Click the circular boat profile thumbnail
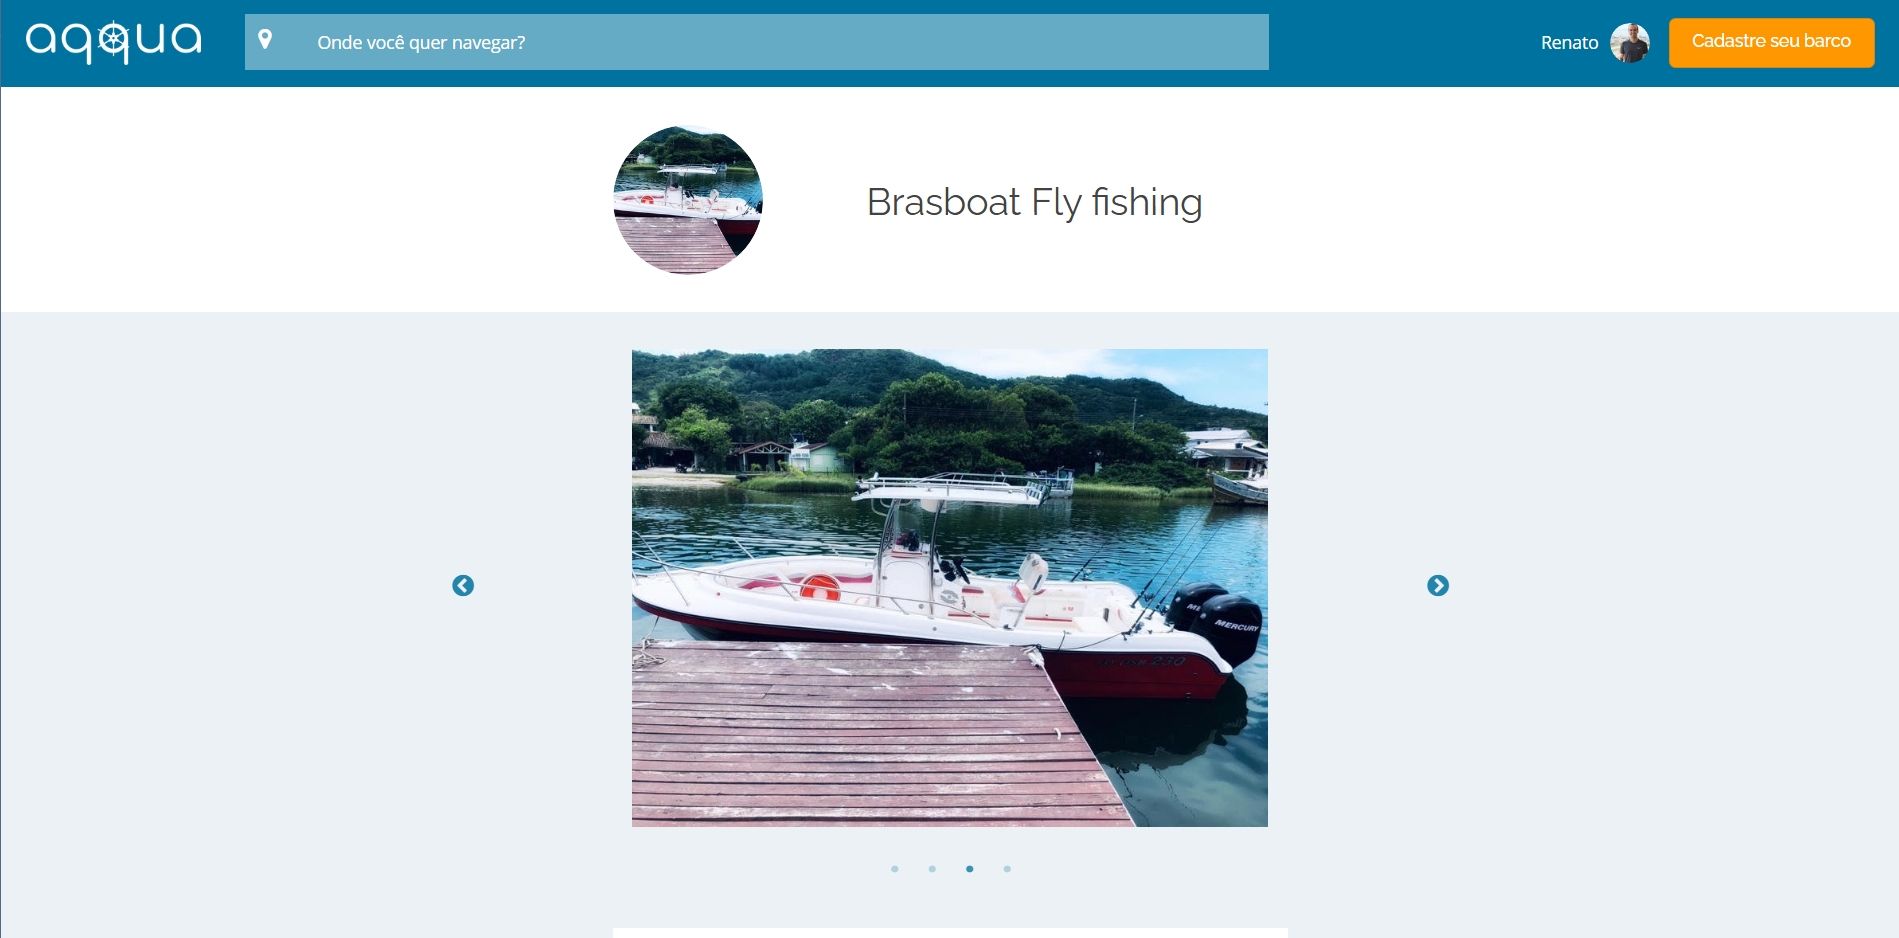 688,200
